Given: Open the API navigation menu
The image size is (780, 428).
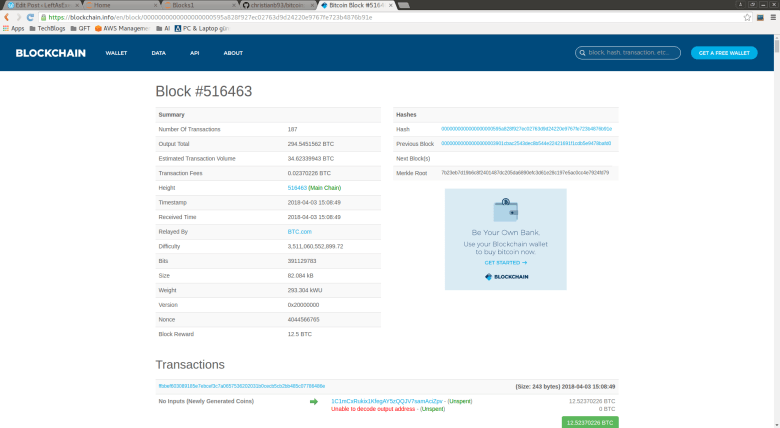Looking at the screenshot, I should pos(195,53).
